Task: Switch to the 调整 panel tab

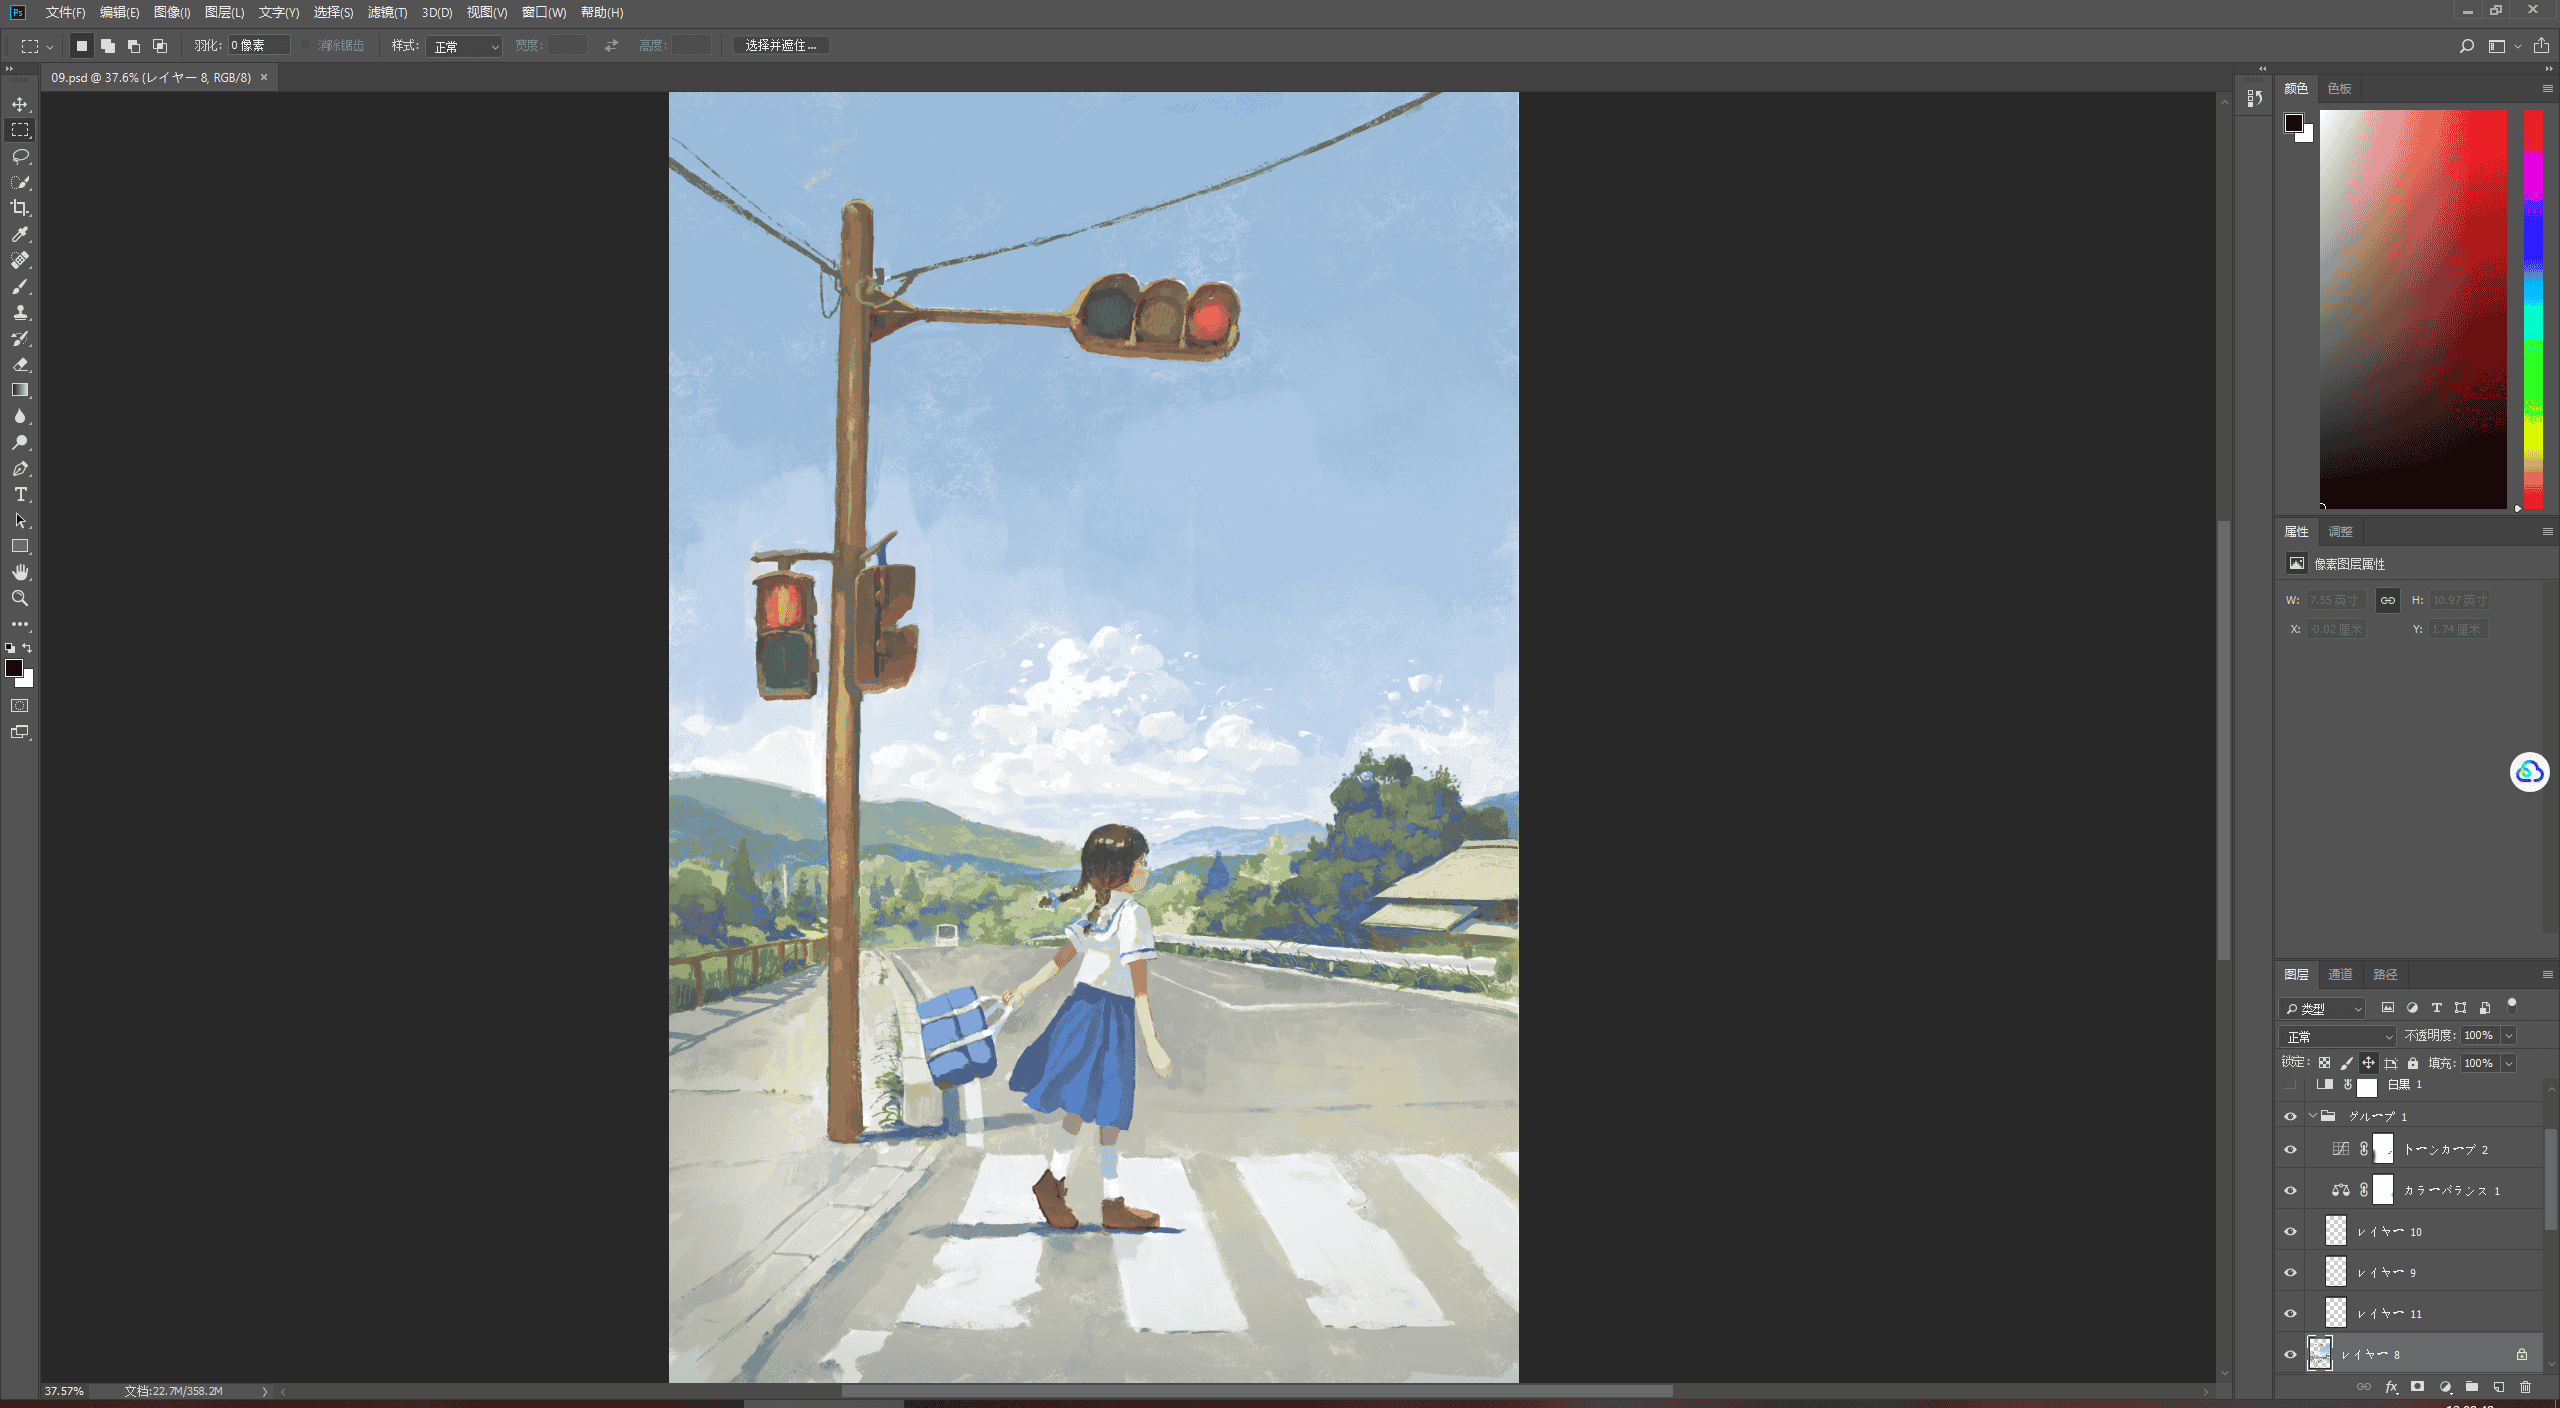Action: click(x=2340, y=531)
